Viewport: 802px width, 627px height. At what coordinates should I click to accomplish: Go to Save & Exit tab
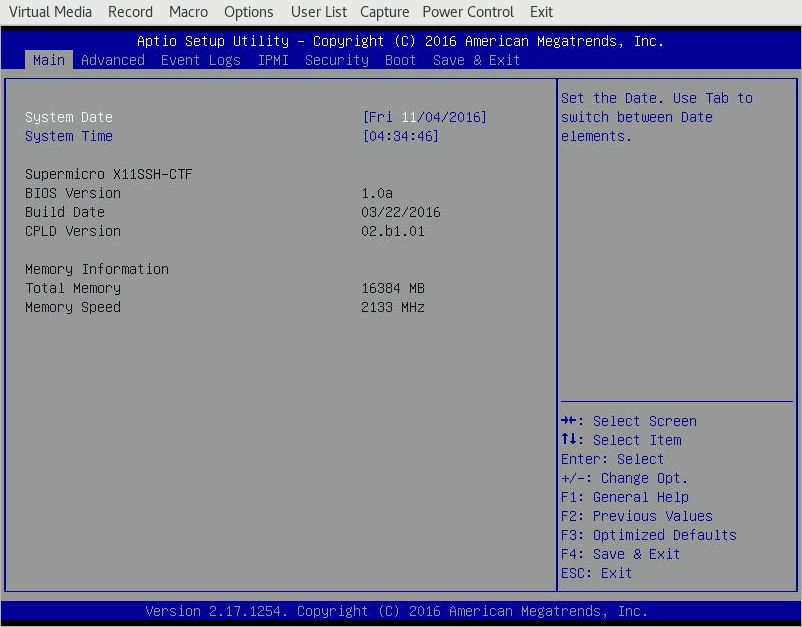tap(476, 60)
